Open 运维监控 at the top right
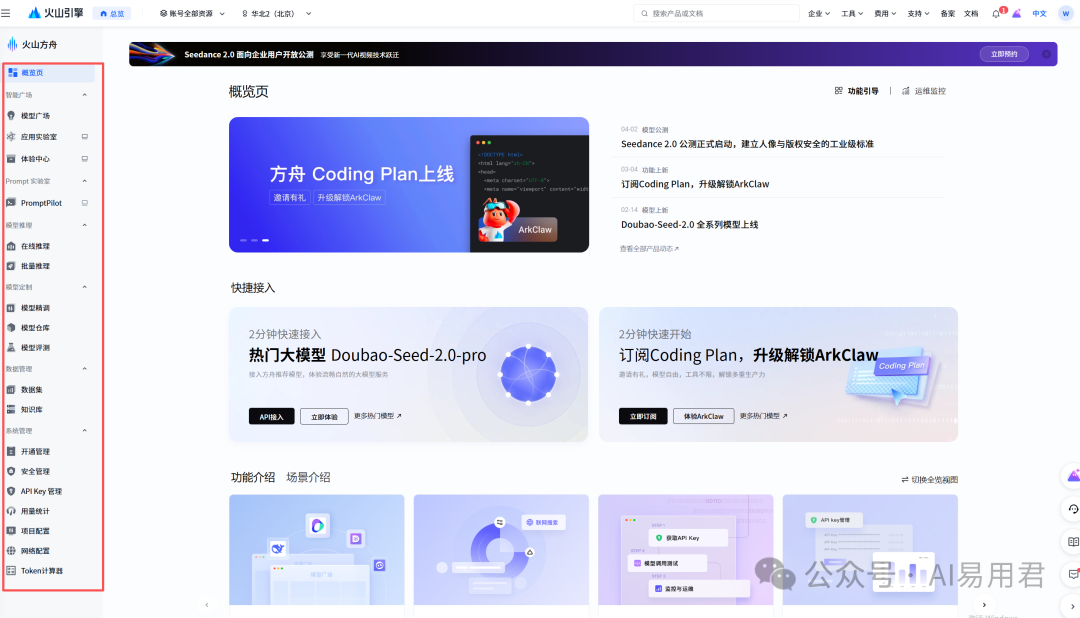The image size is (1080, 618). pos(929,90)
